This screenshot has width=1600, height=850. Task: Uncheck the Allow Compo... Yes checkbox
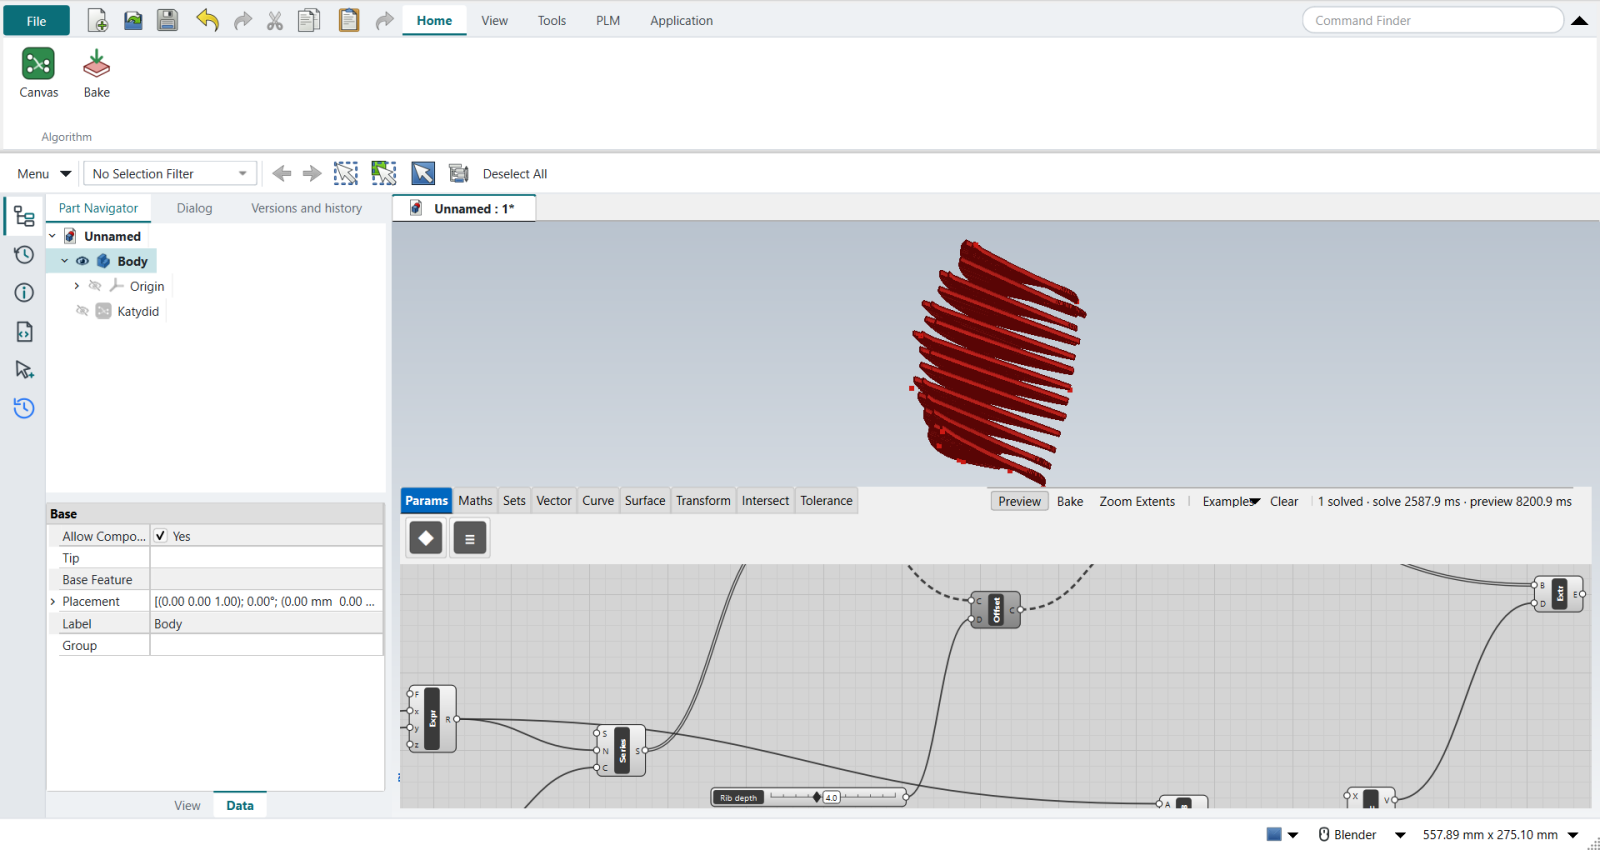(160, 536)
